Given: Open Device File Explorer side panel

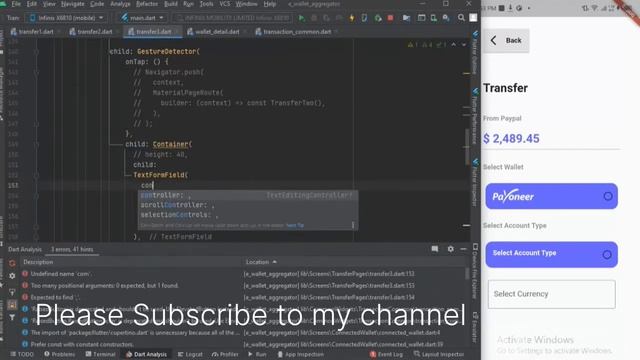Looking at the screenshot, I should coord(475,271).
